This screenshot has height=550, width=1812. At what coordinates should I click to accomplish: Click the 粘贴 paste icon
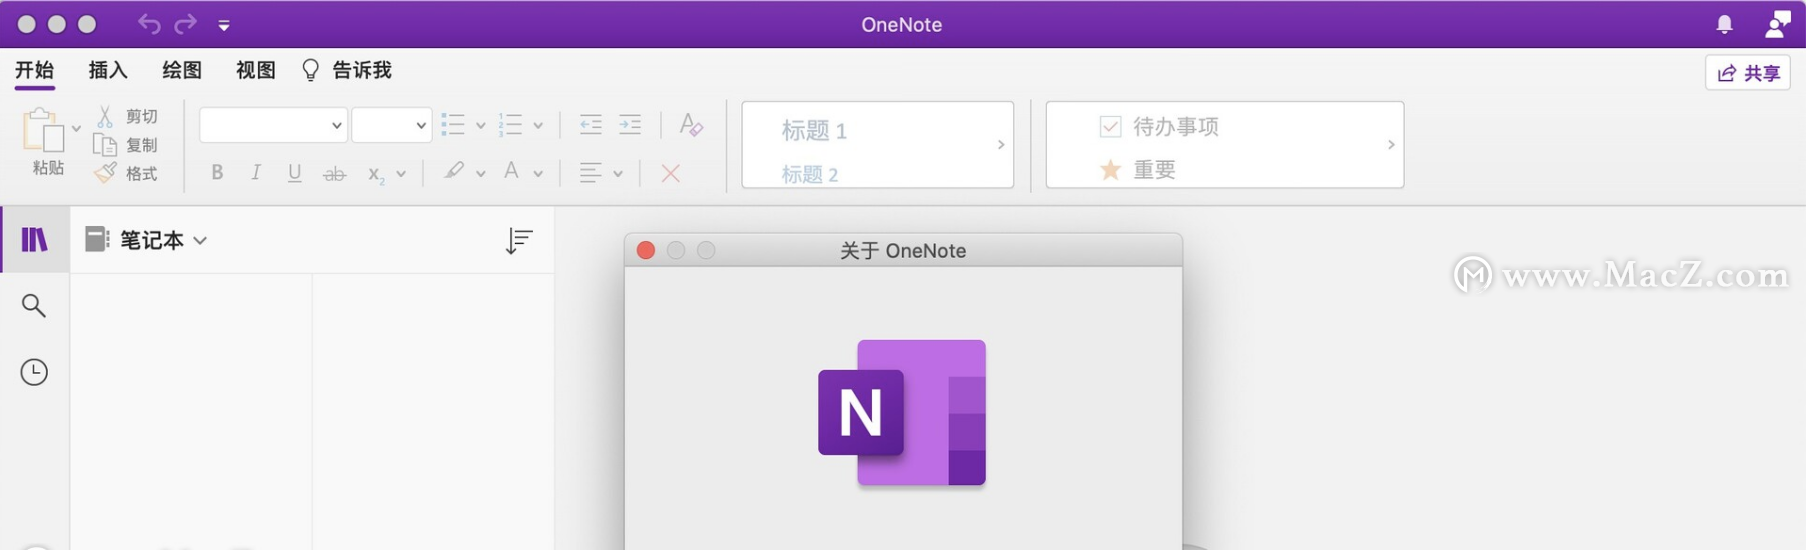click(42, 131)
